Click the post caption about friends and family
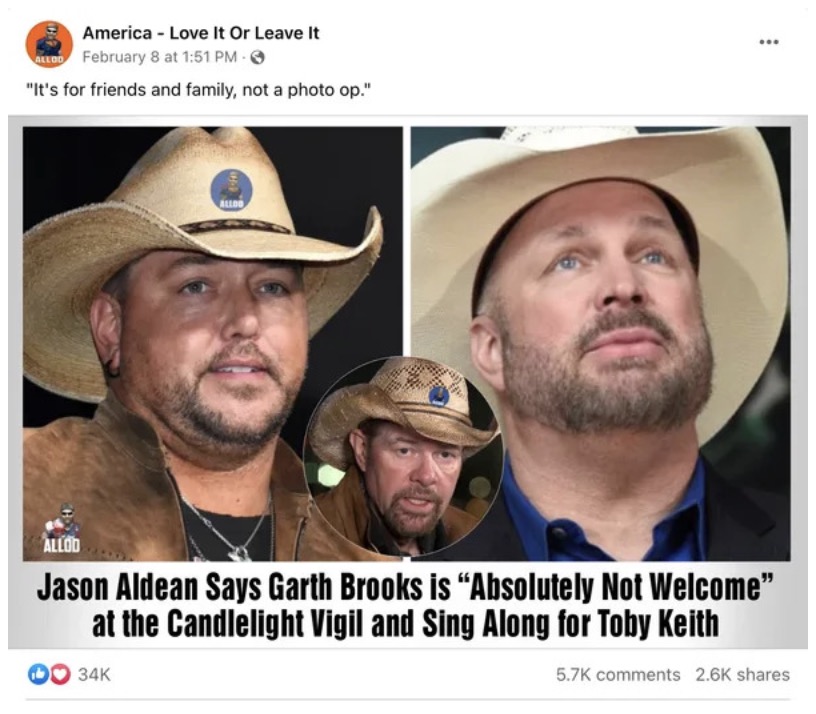Viewport: 816px width, 714px height. click(x=199, y=90)
